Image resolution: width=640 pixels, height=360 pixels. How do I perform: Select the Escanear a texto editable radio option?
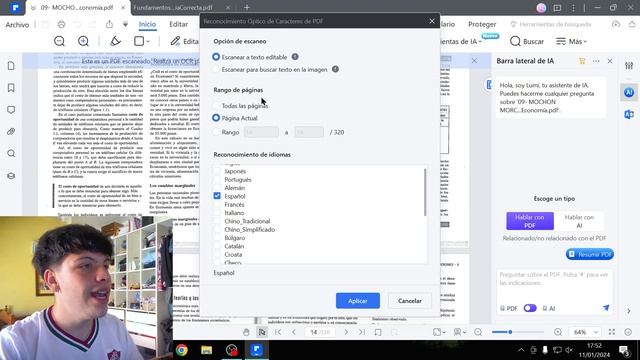coord(216,57)
